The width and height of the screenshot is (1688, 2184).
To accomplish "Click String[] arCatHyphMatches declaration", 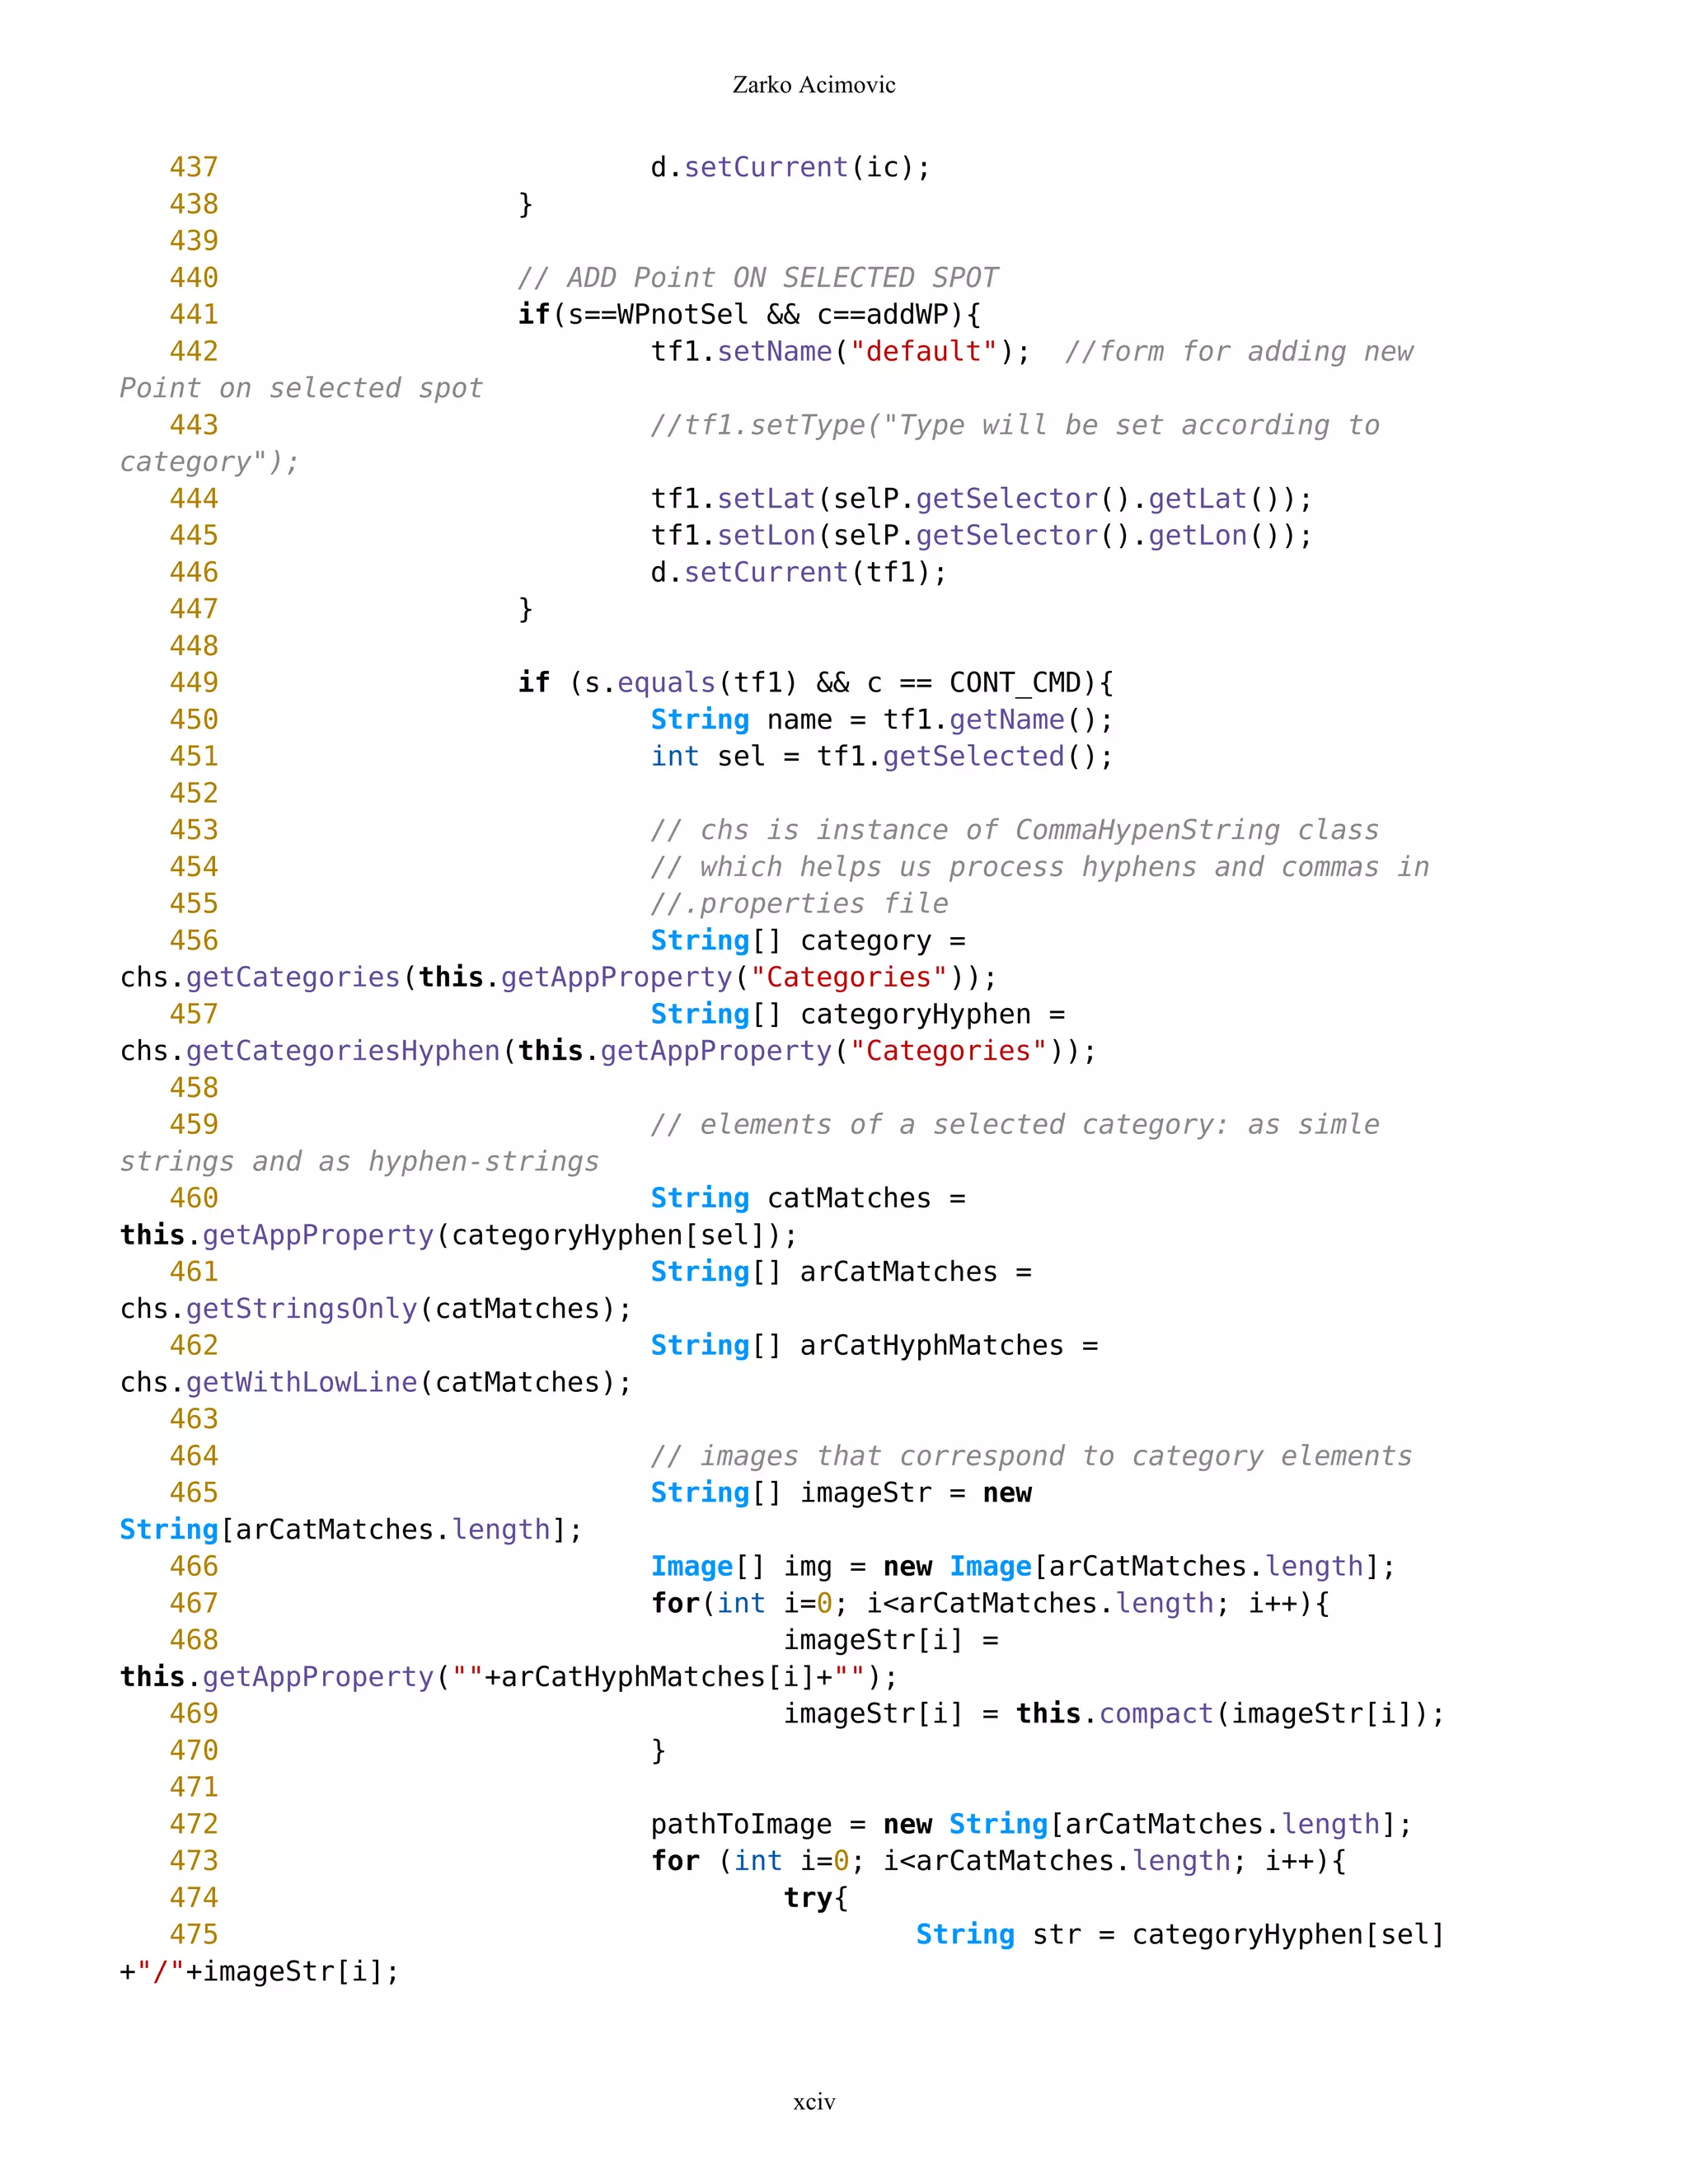I will tap(874, 1346).
